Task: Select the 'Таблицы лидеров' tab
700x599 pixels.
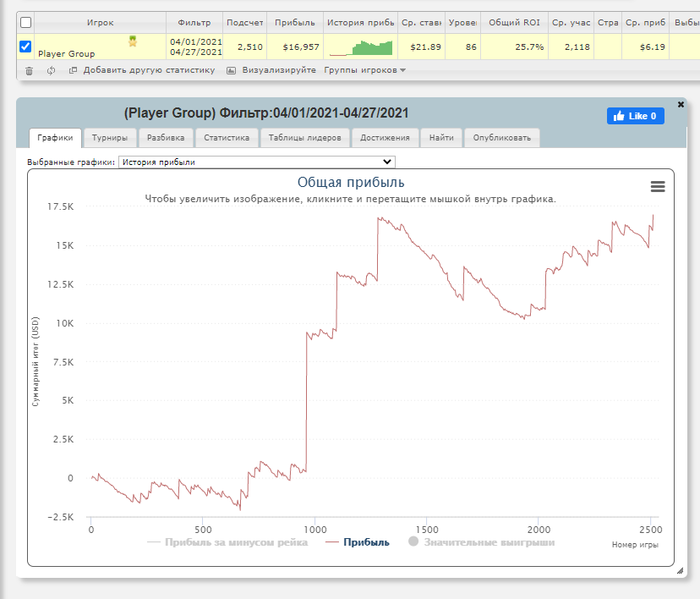Action: tap(305, 138)
